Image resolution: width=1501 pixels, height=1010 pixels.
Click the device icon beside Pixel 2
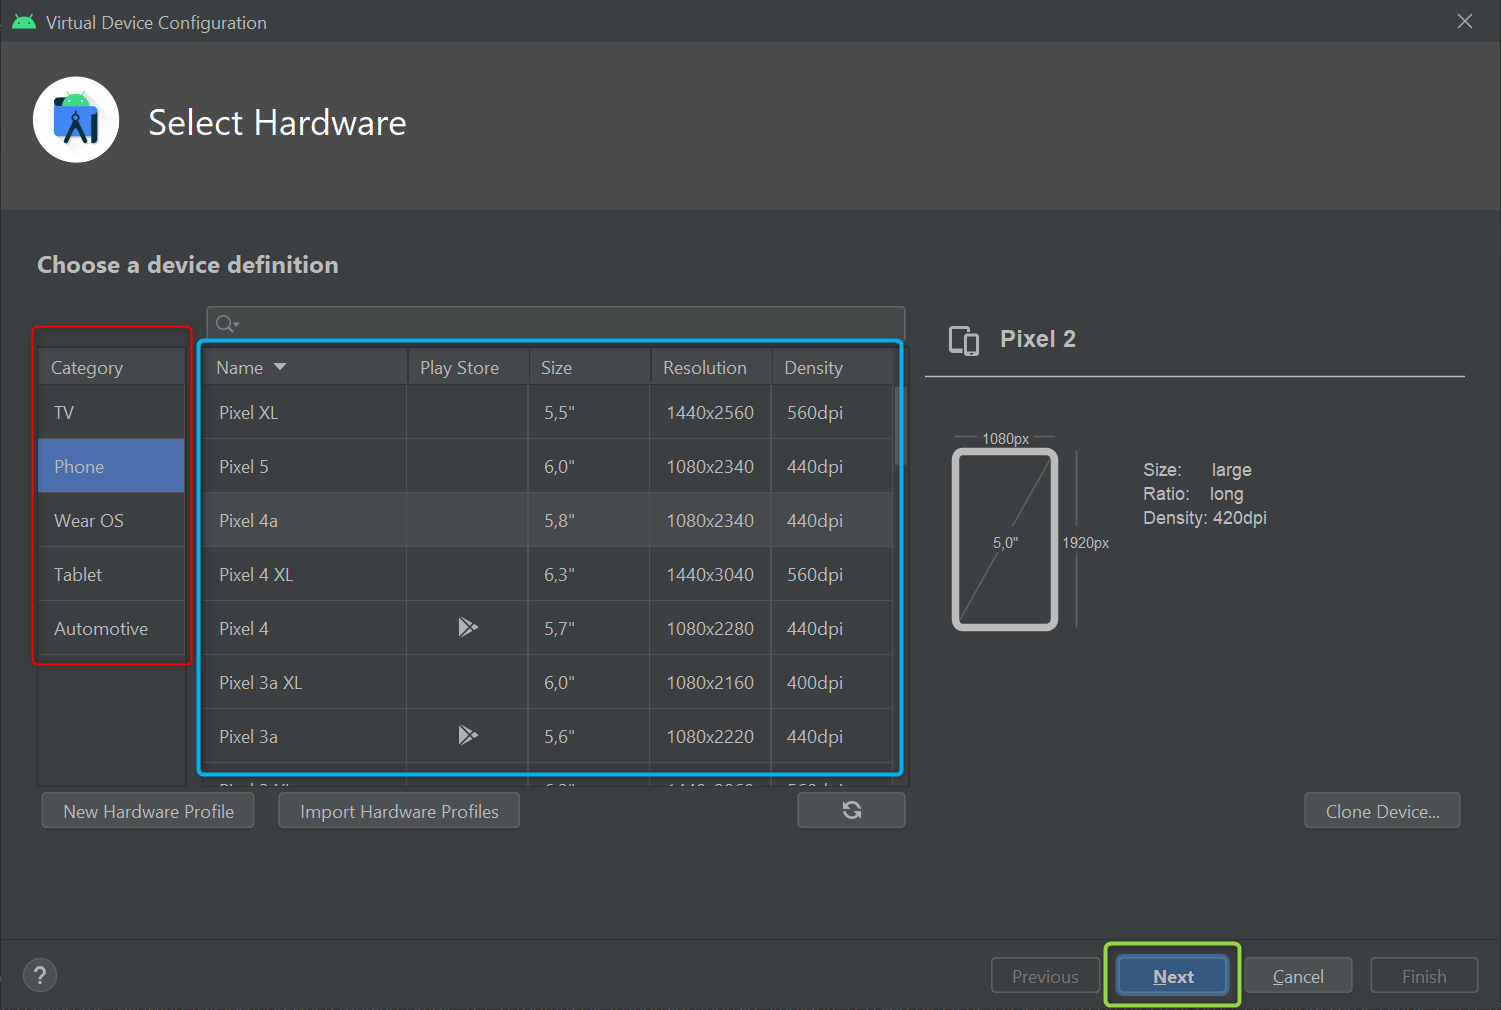(x=964, y=340)
